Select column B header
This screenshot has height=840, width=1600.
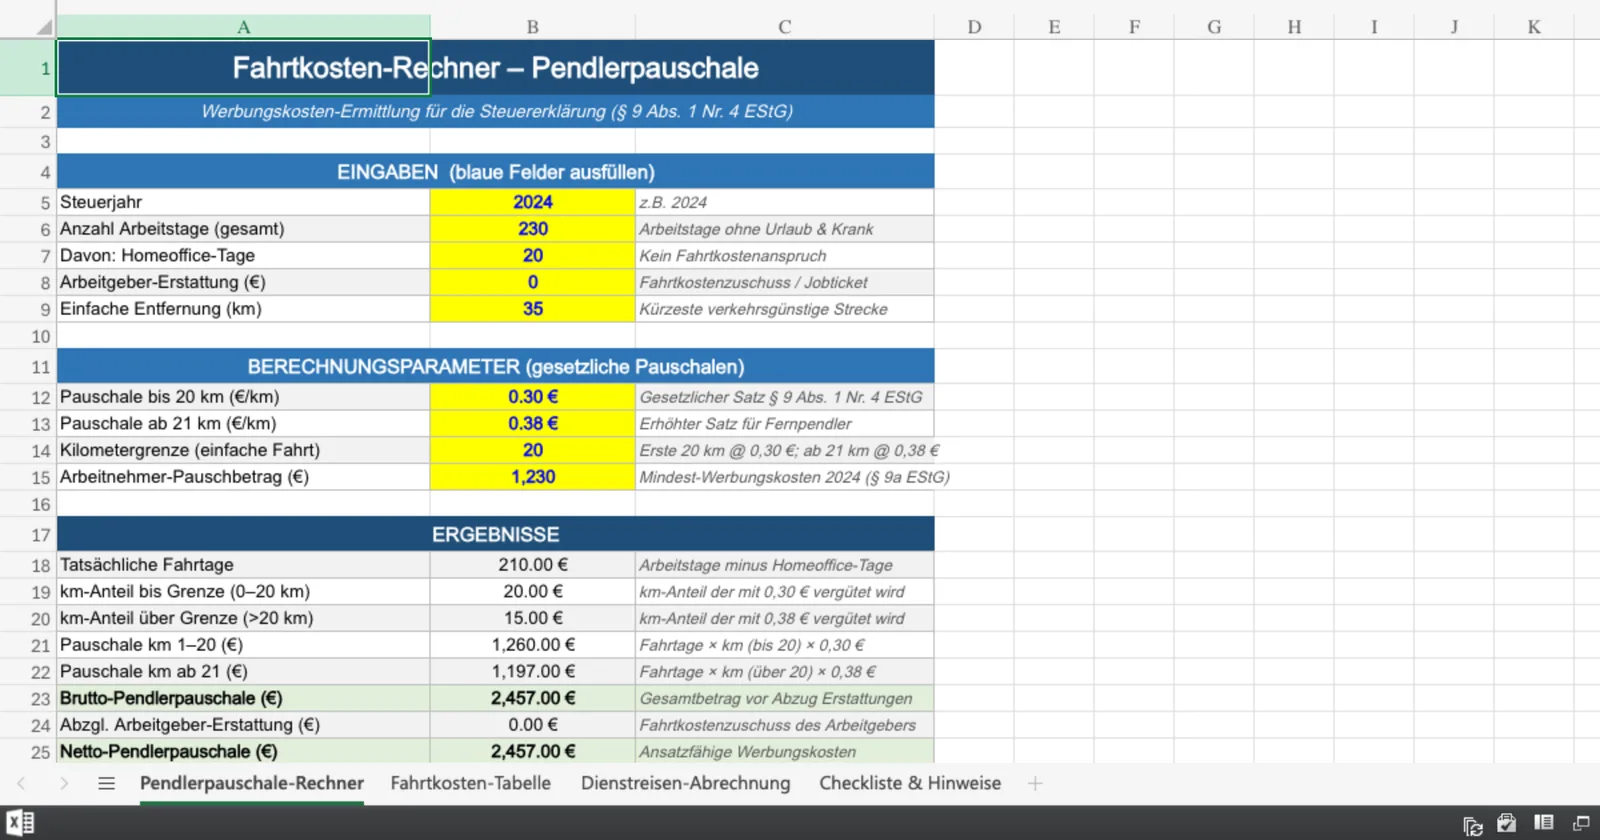click(x=533, y=27)
